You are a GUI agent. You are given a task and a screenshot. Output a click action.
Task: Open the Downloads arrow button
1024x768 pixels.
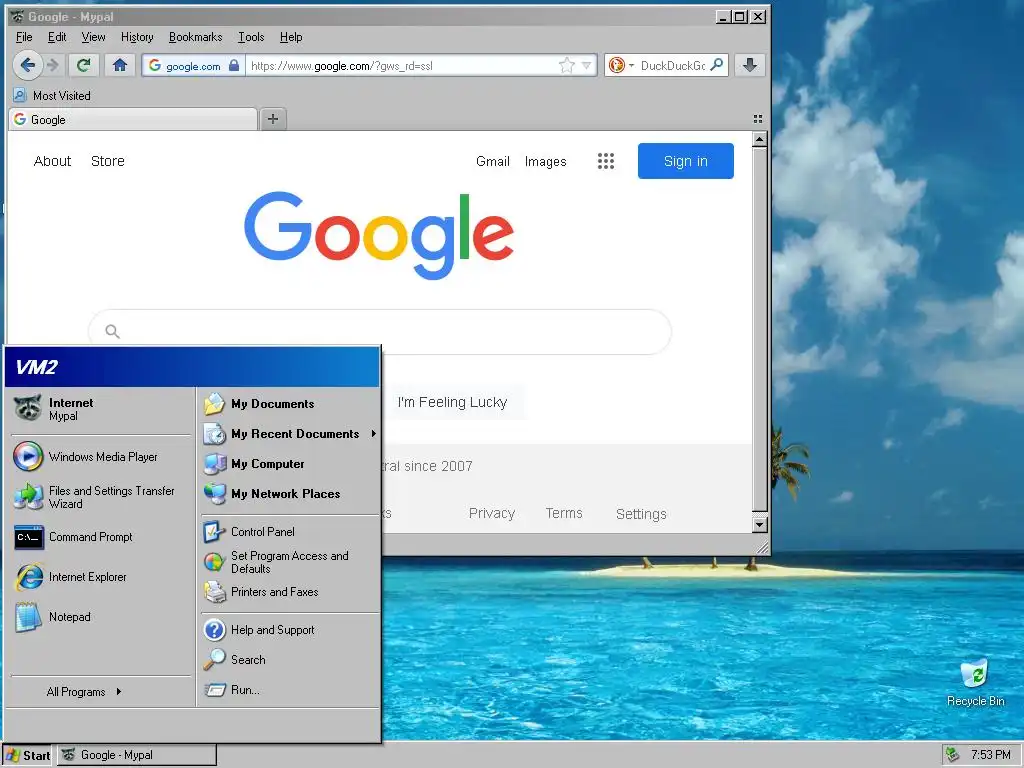coord(750,65)
